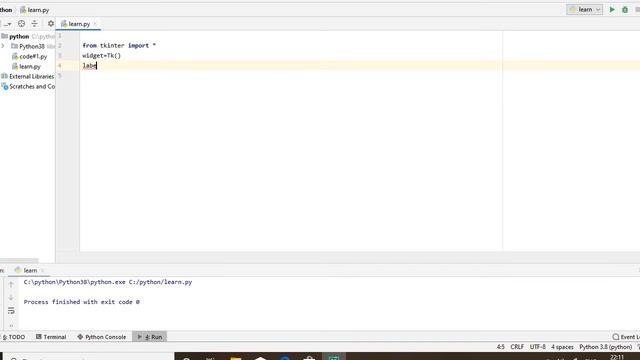Image resolution: width=640 pixels, height=360 pixels.
Task: Click the python.exe command path output line
Action: coord(108,282)
